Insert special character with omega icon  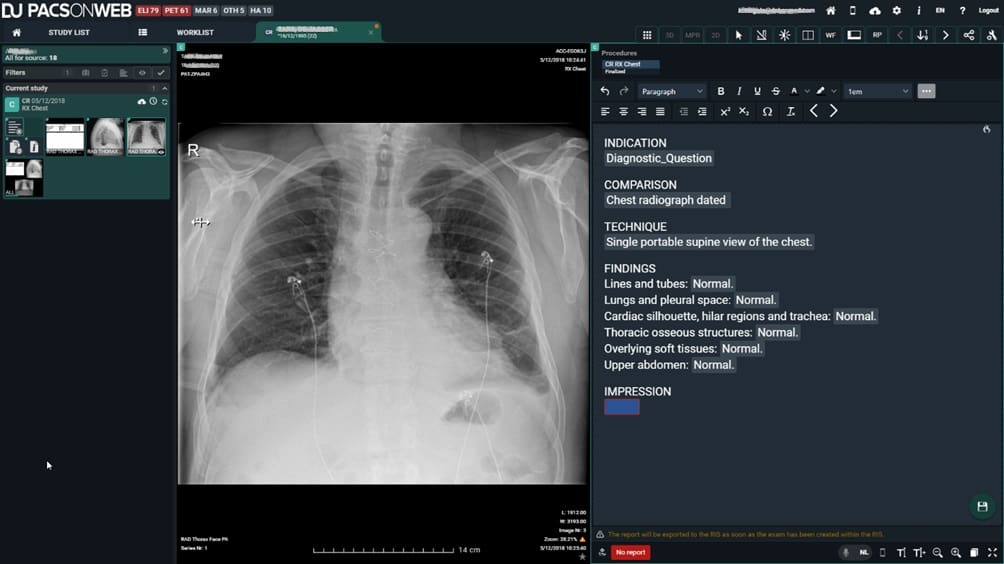(767, 111)
